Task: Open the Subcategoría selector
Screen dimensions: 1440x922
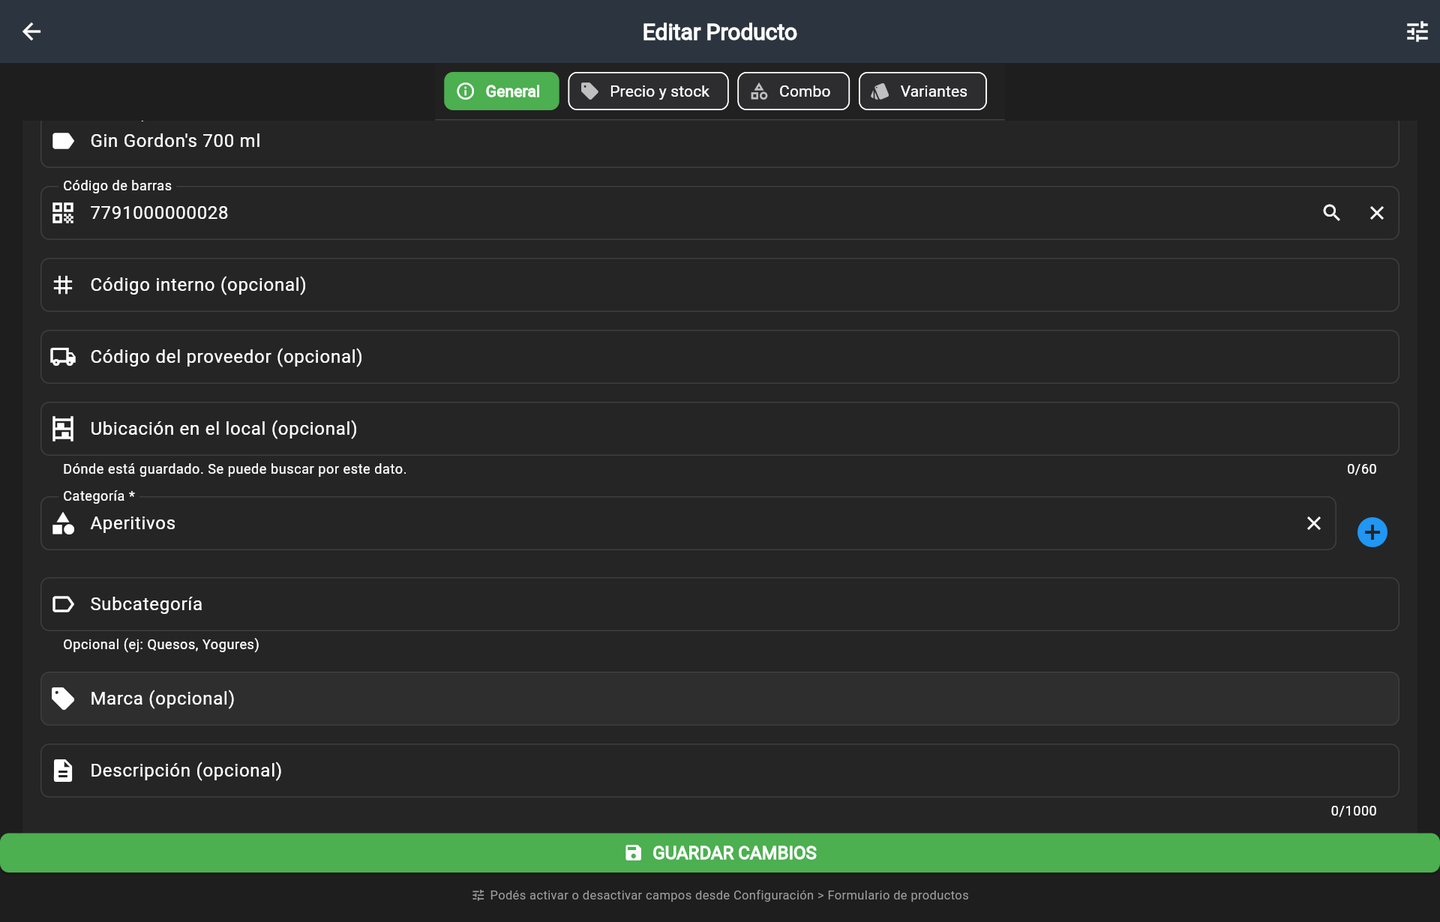Action: [719, 604]
